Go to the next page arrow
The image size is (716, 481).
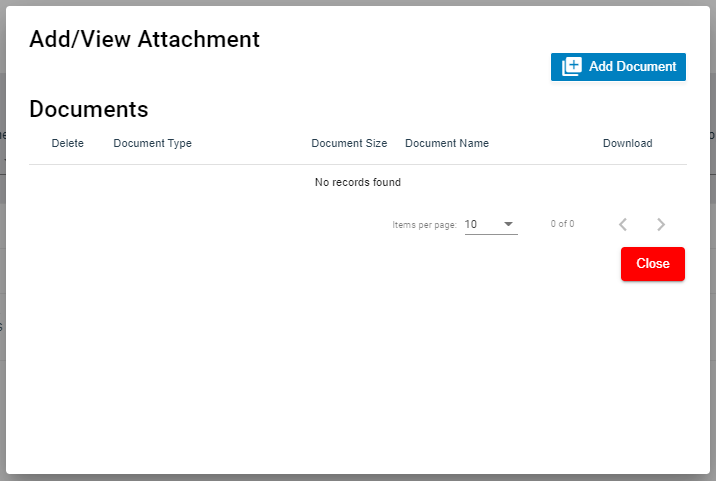(661, 225)
